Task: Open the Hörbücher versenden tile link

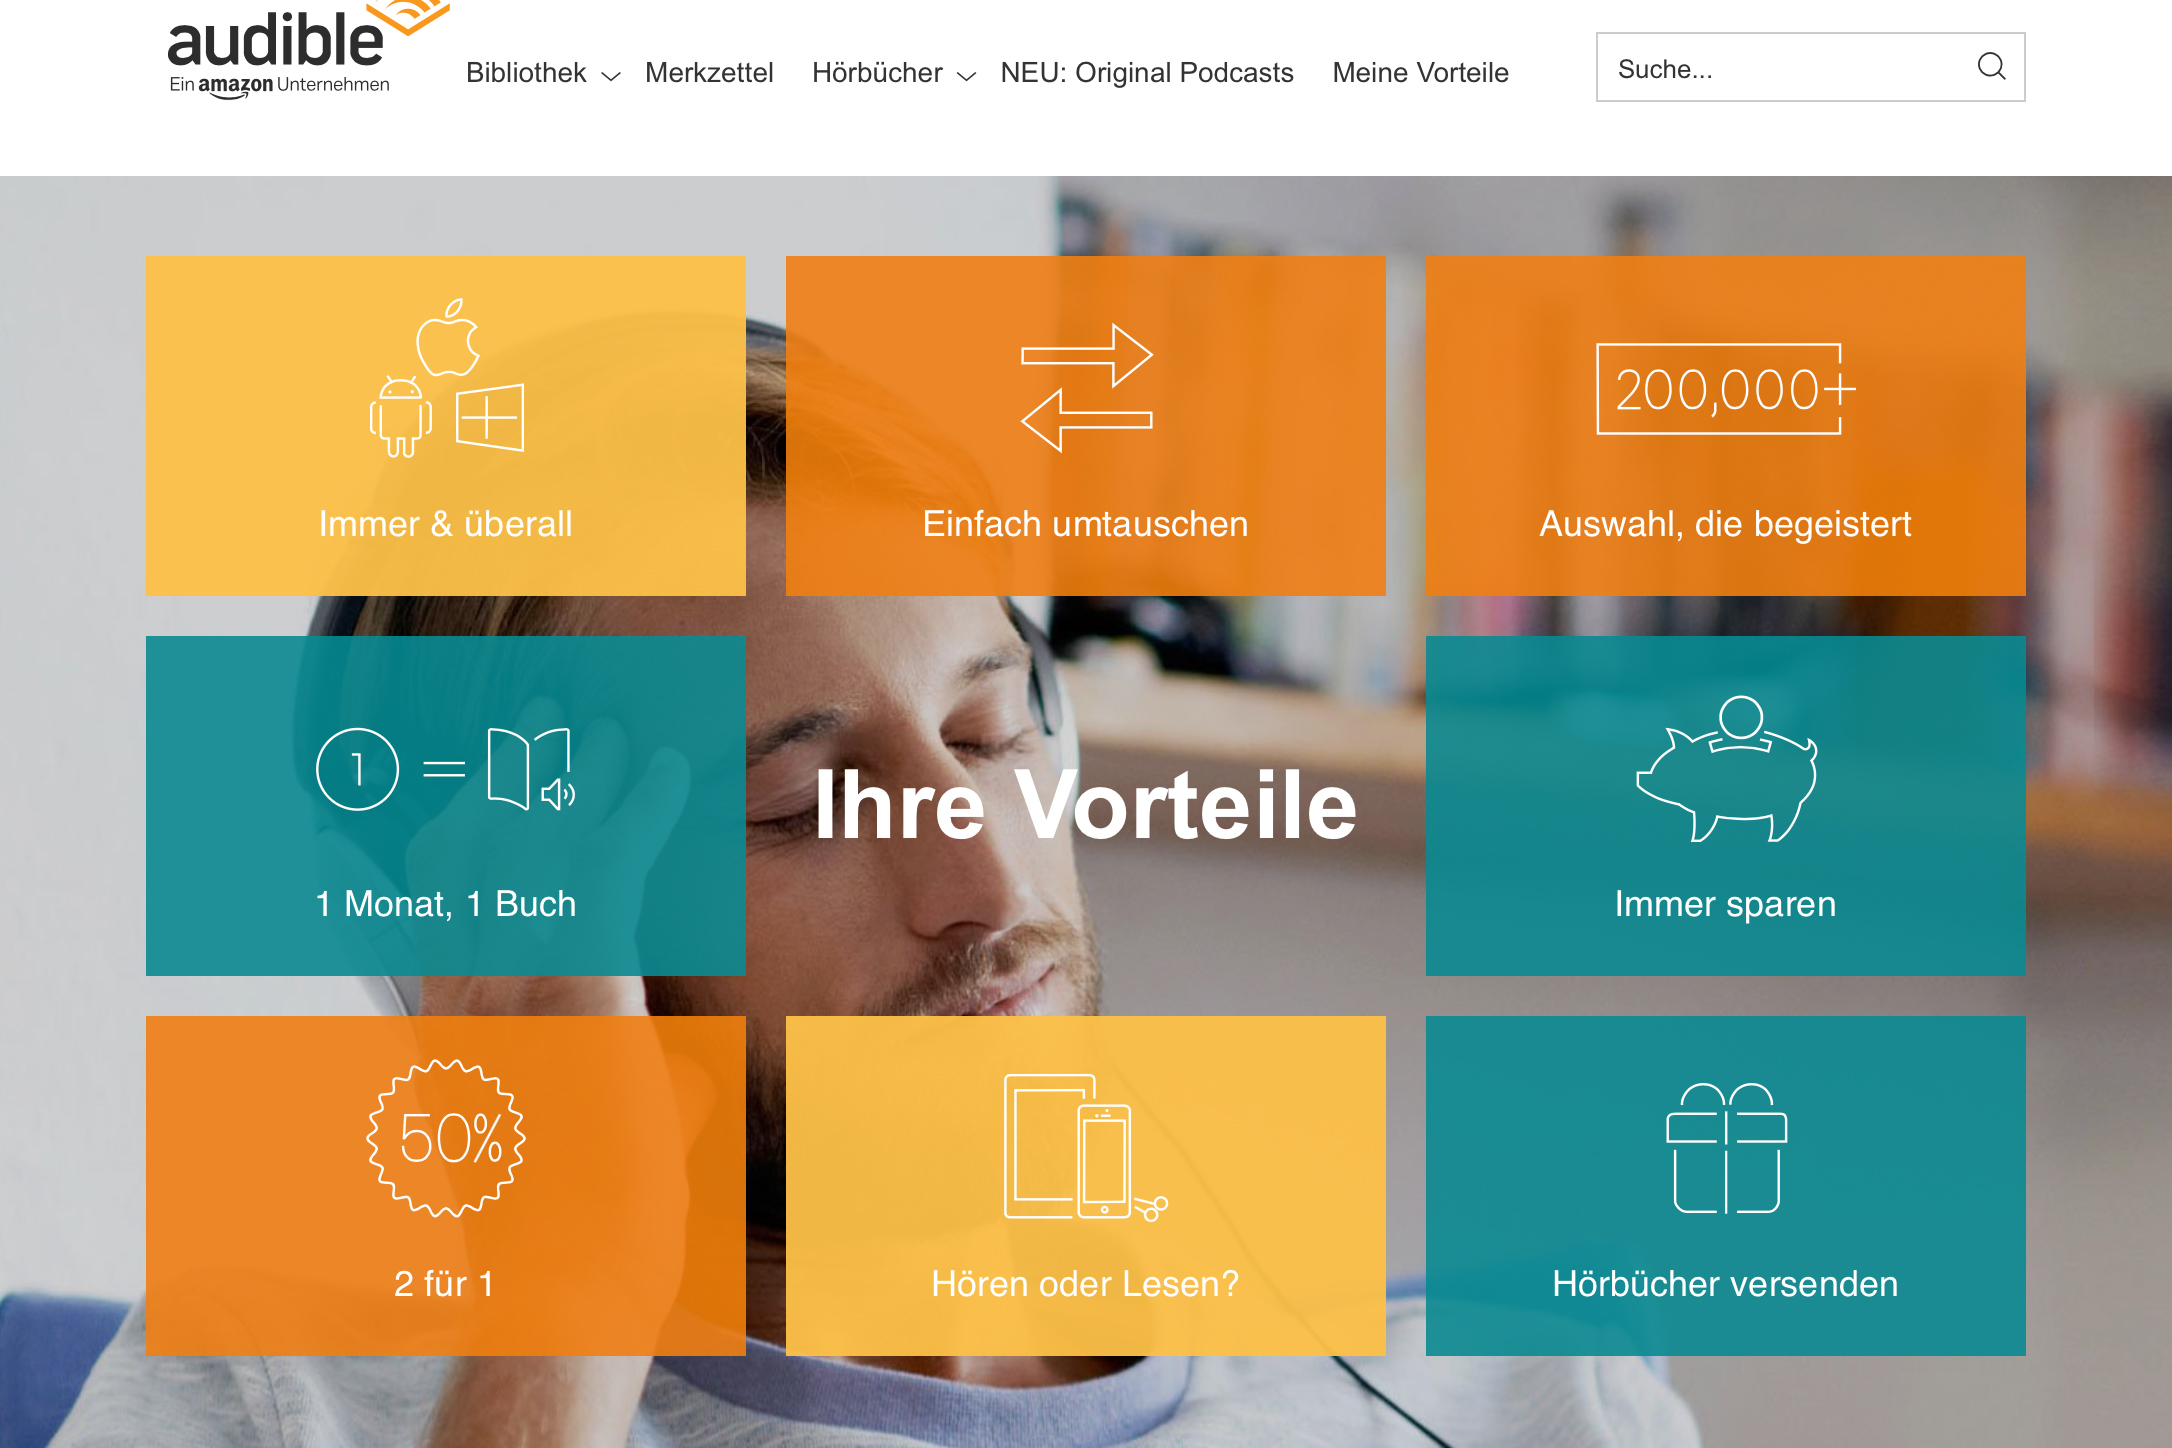Action: (1726, 1186)
